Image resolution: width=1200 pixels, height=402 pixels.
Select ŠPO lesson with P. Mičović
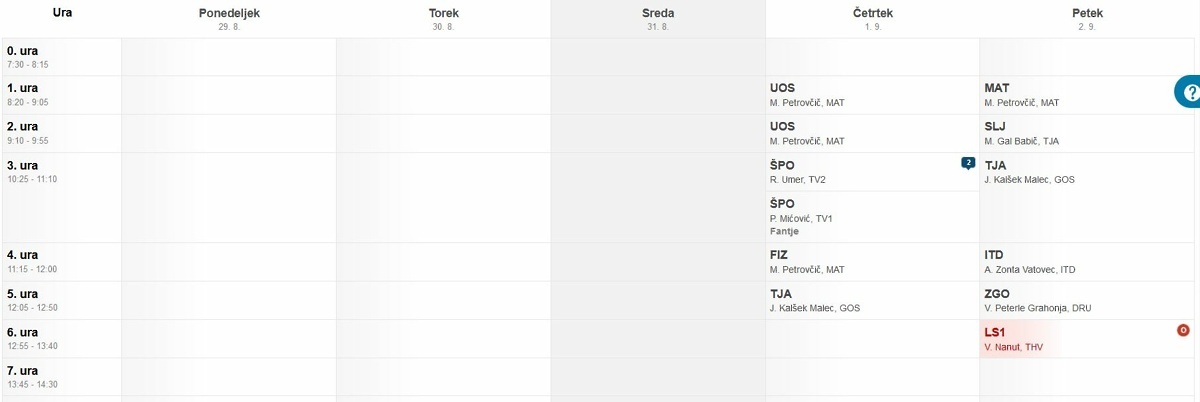872,217
